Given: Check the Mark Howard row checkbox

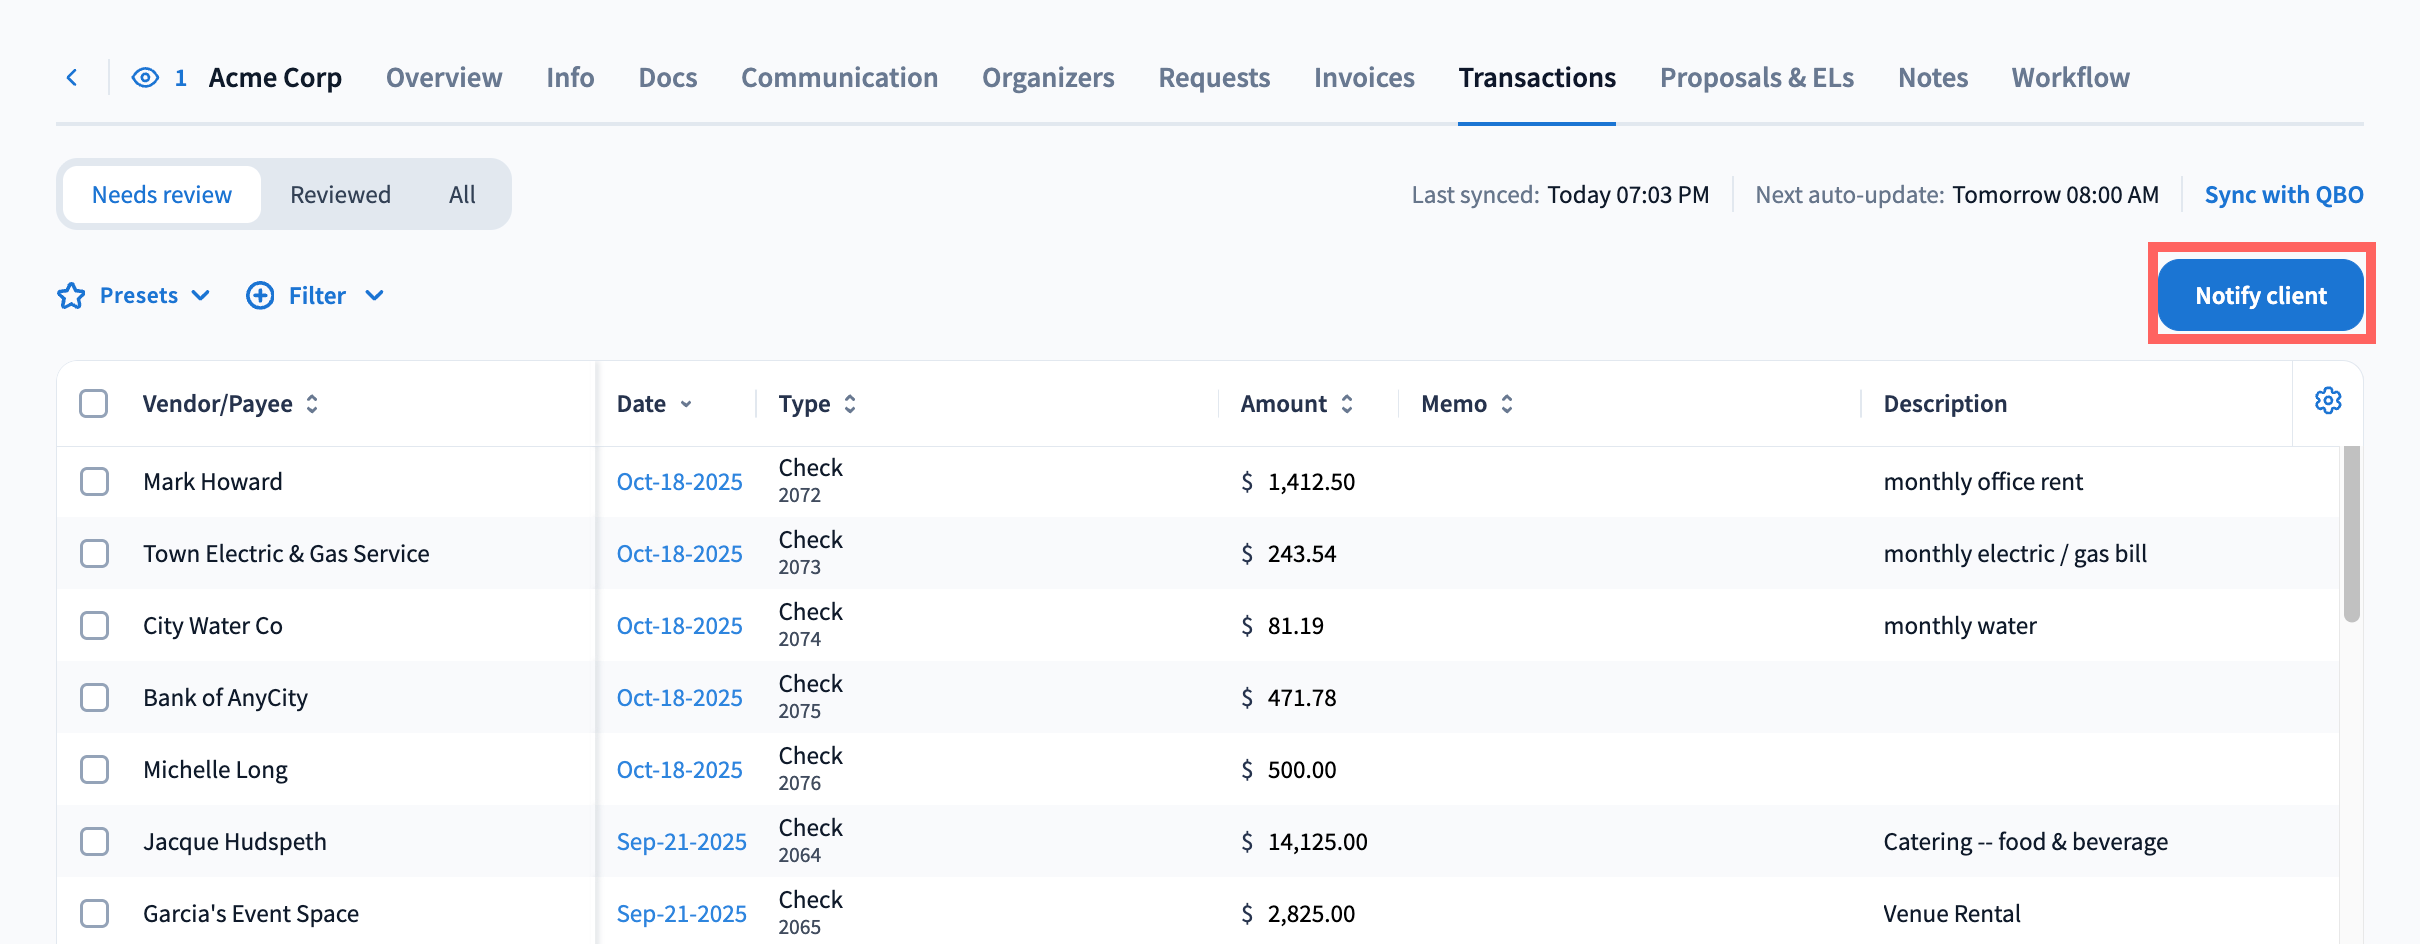Looking at the screenshot, I should click(x=94, y=482).
